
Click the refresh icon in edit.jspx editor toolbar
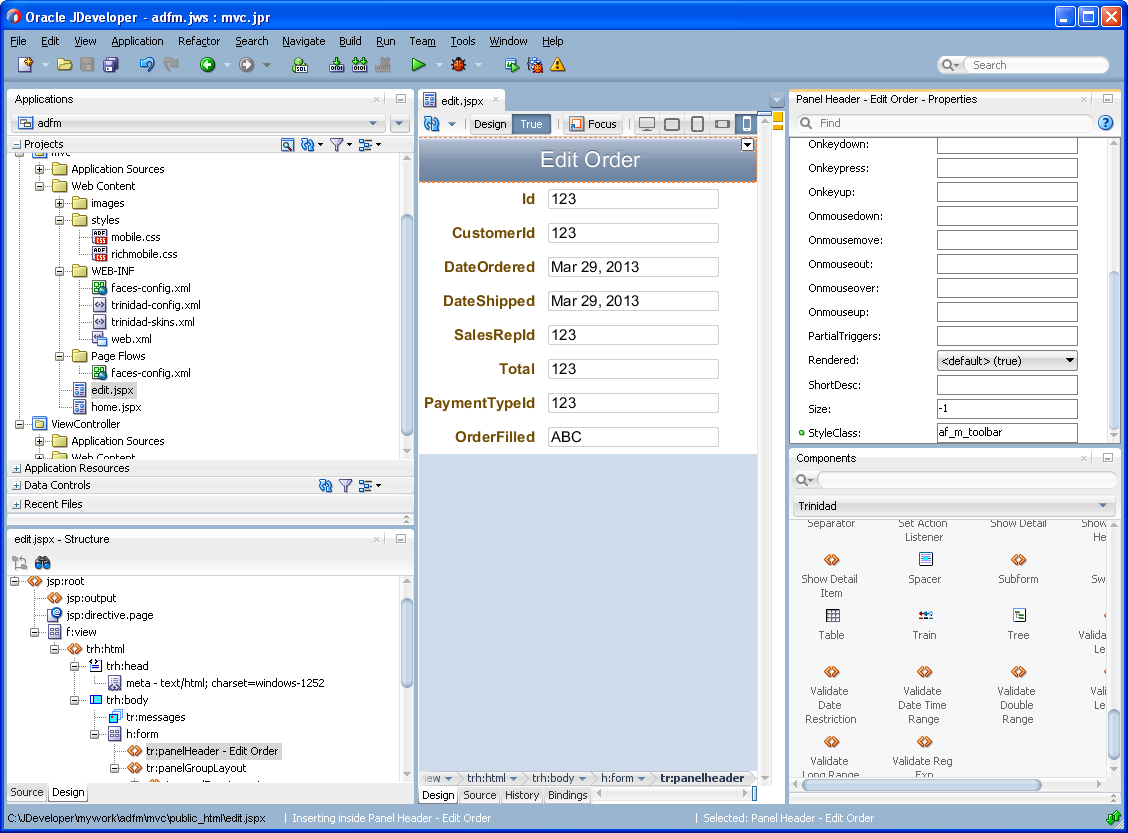(432, 124)
